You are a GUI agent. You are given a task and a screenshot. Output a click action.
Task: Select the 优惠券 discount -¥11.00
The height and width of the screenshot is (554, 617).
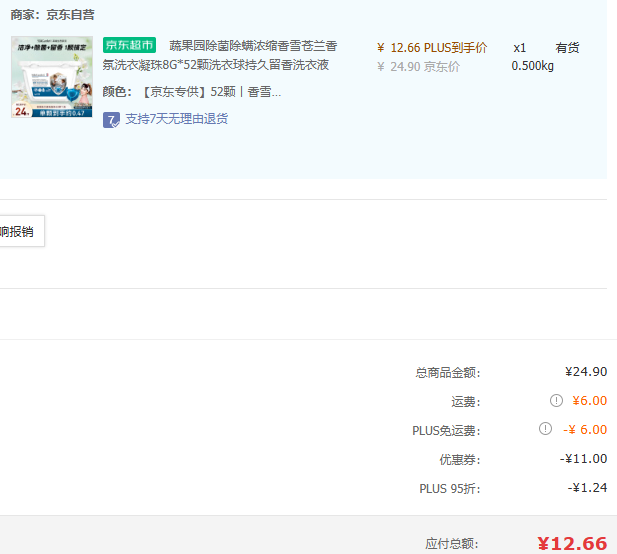coord(583,459)
